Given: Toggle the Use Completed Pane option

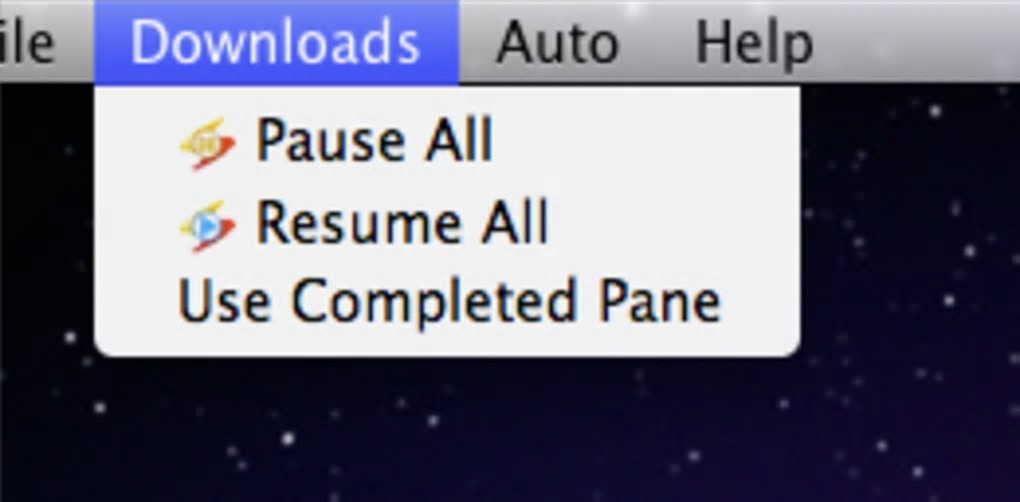Looking at the screenshot, I should (x=448, y=300).
